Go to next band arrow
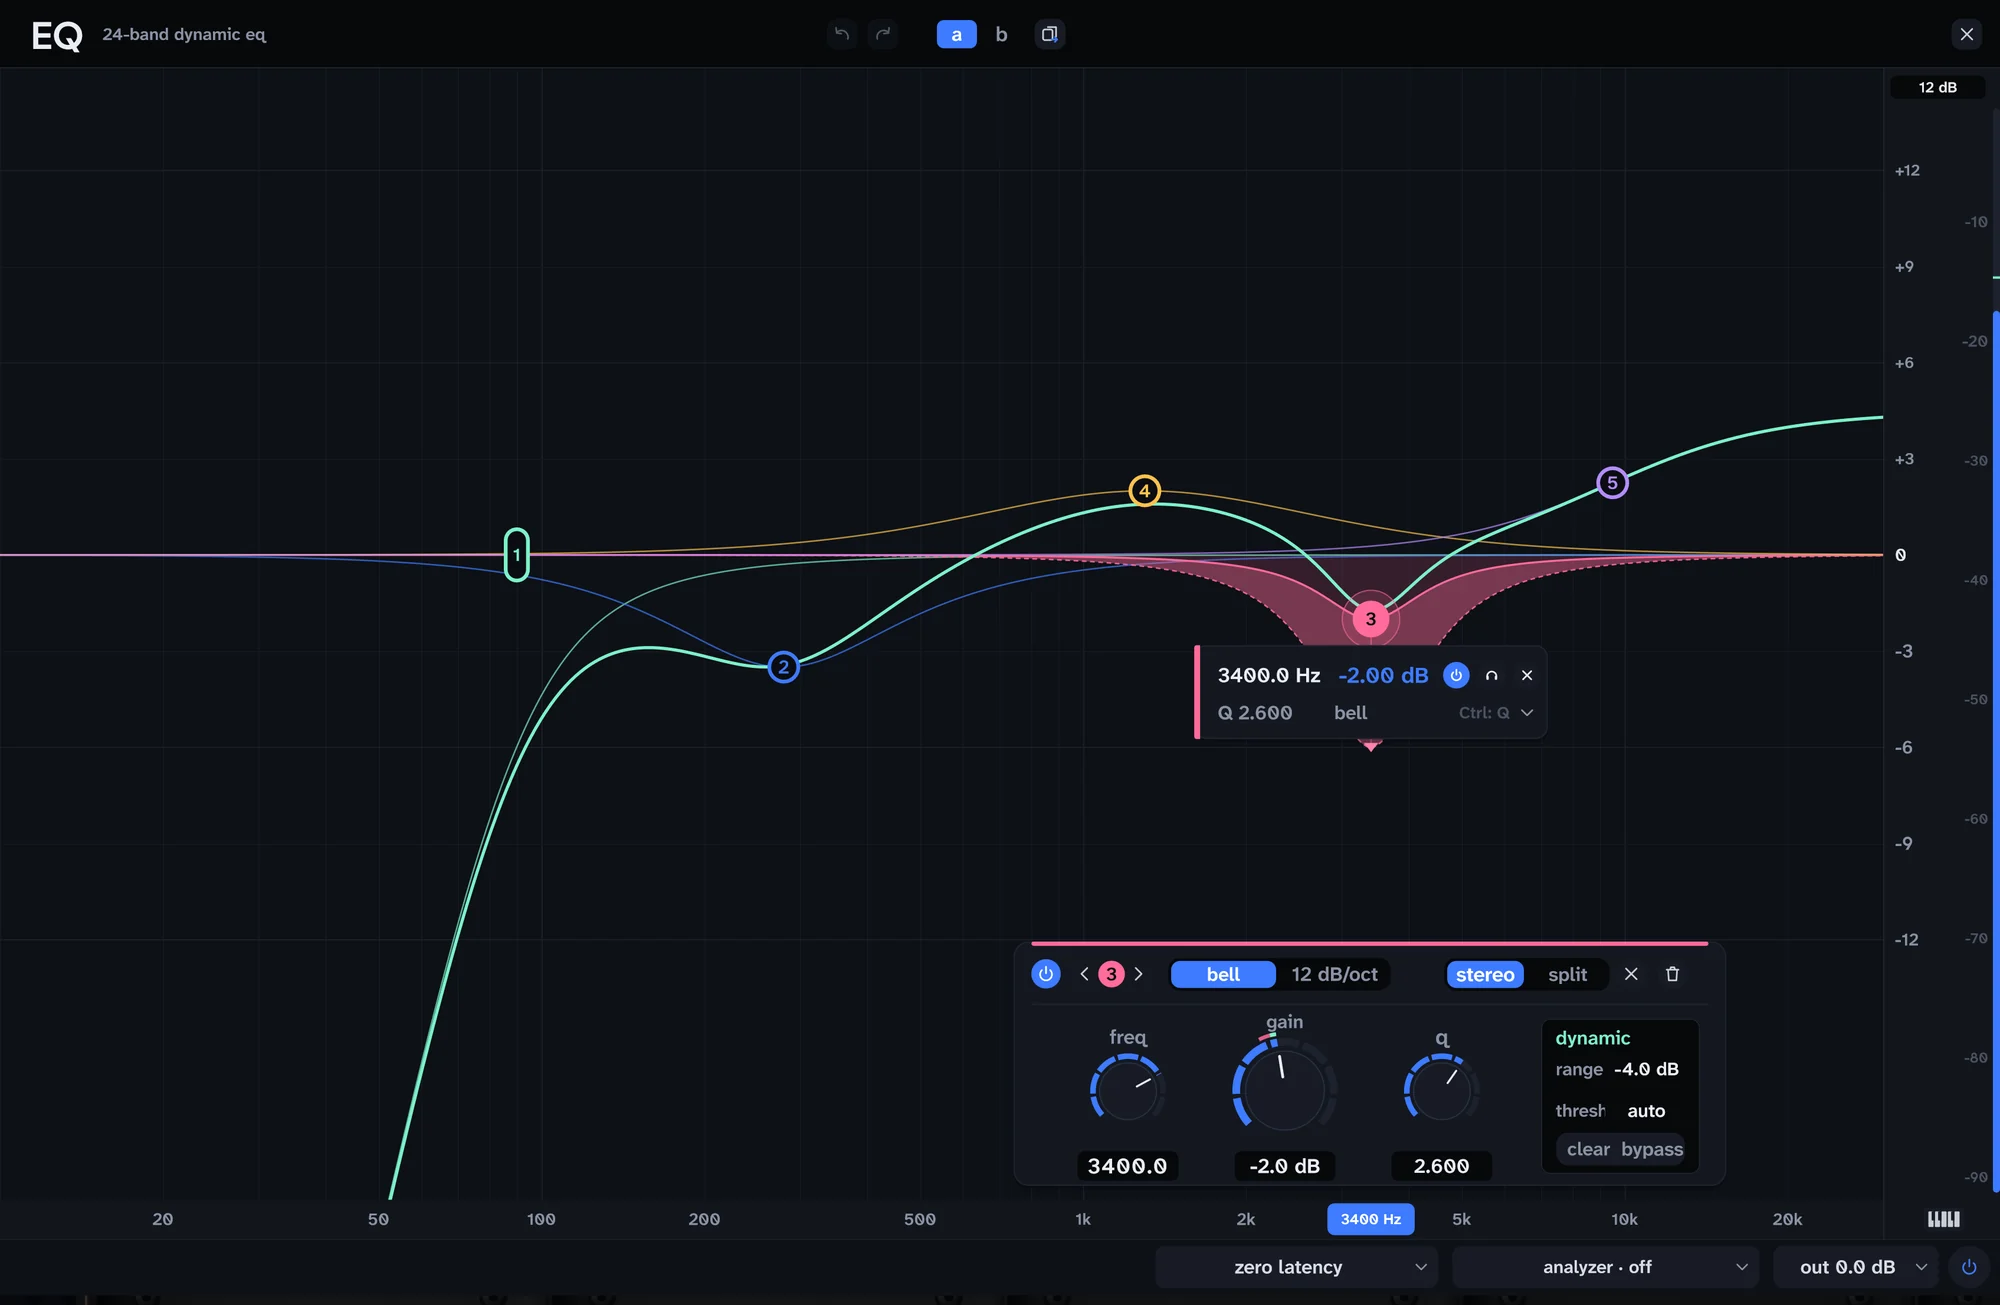 1138,974
